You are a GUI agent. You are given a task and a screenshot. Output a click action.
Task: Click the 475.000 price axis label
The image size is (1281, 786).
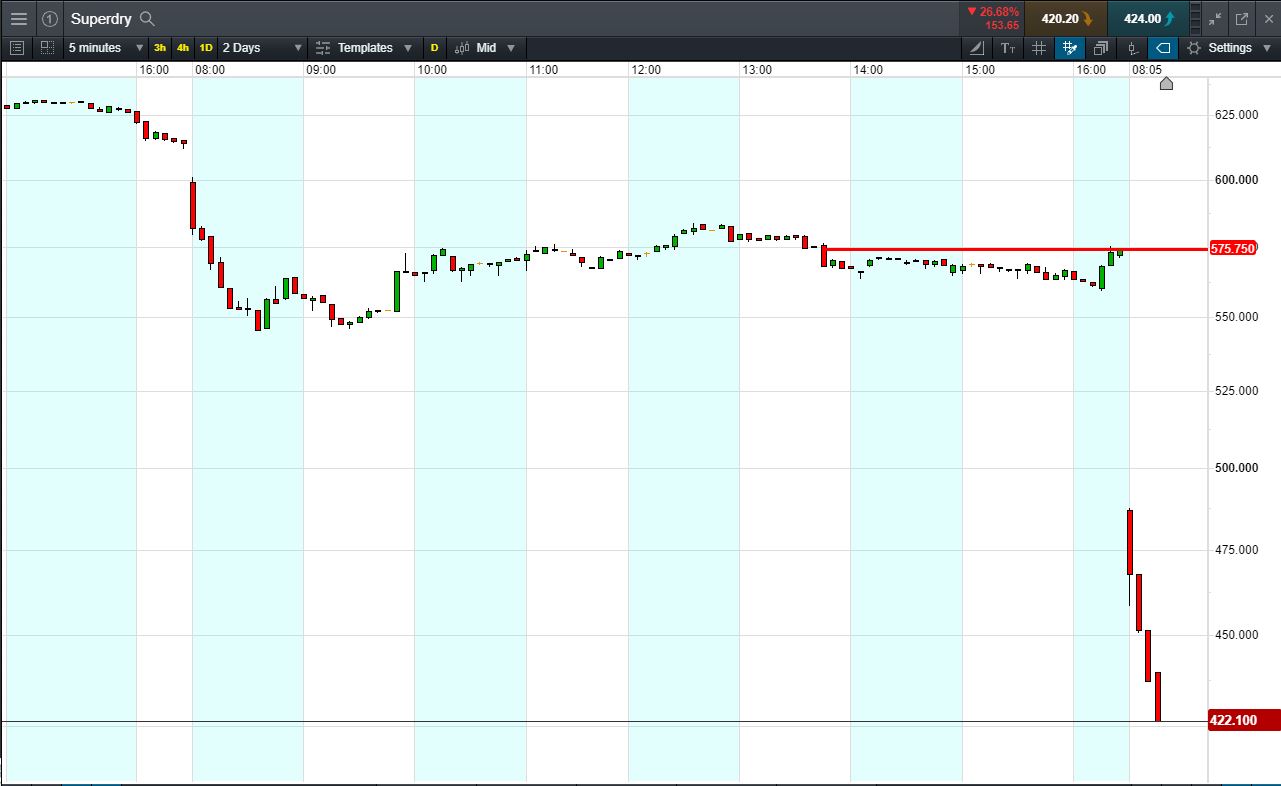coord(1236,550)
